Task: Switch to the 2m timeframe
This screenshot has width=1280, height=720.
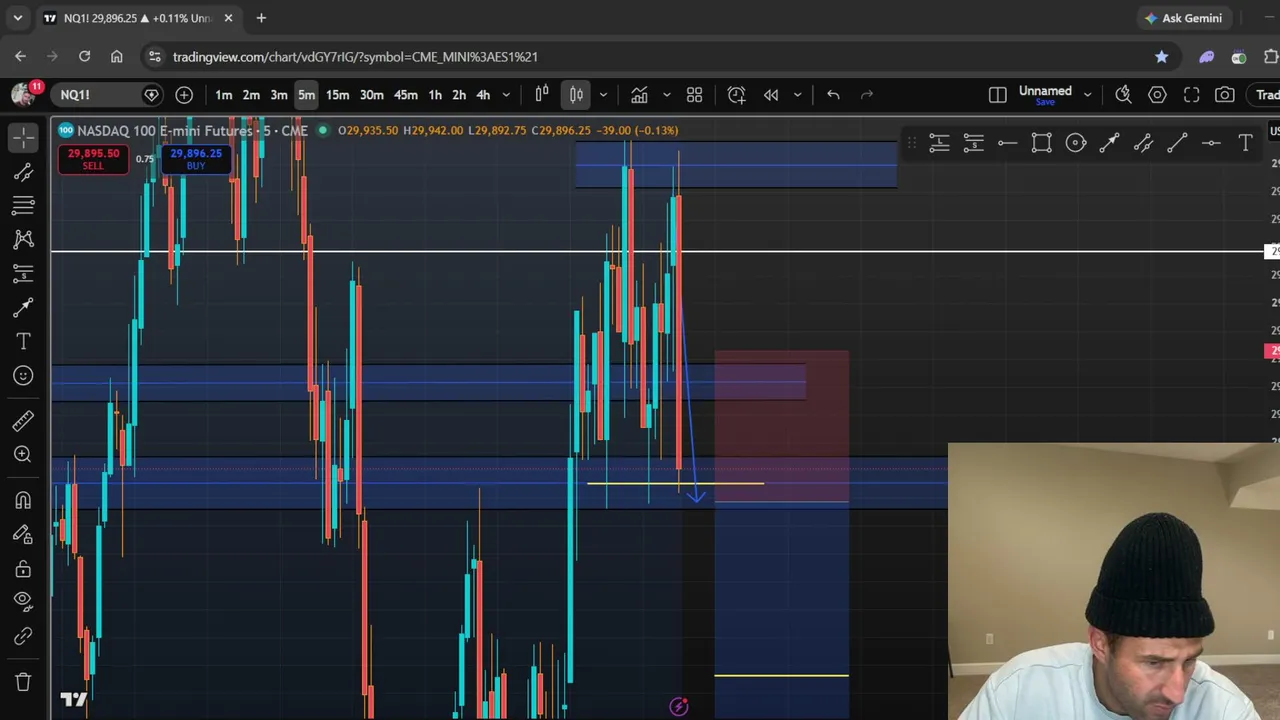Action: [x=251, y=95]
